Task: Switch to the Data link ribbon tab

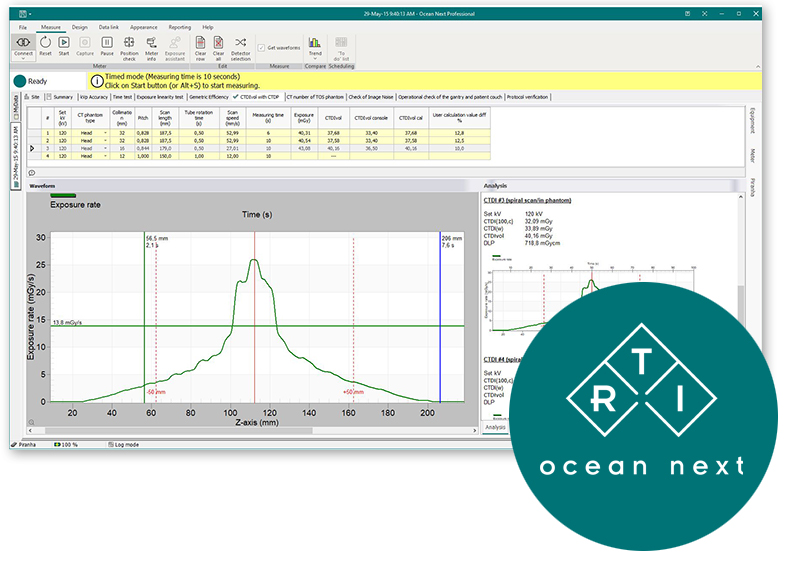Action: tap(108, 27)
